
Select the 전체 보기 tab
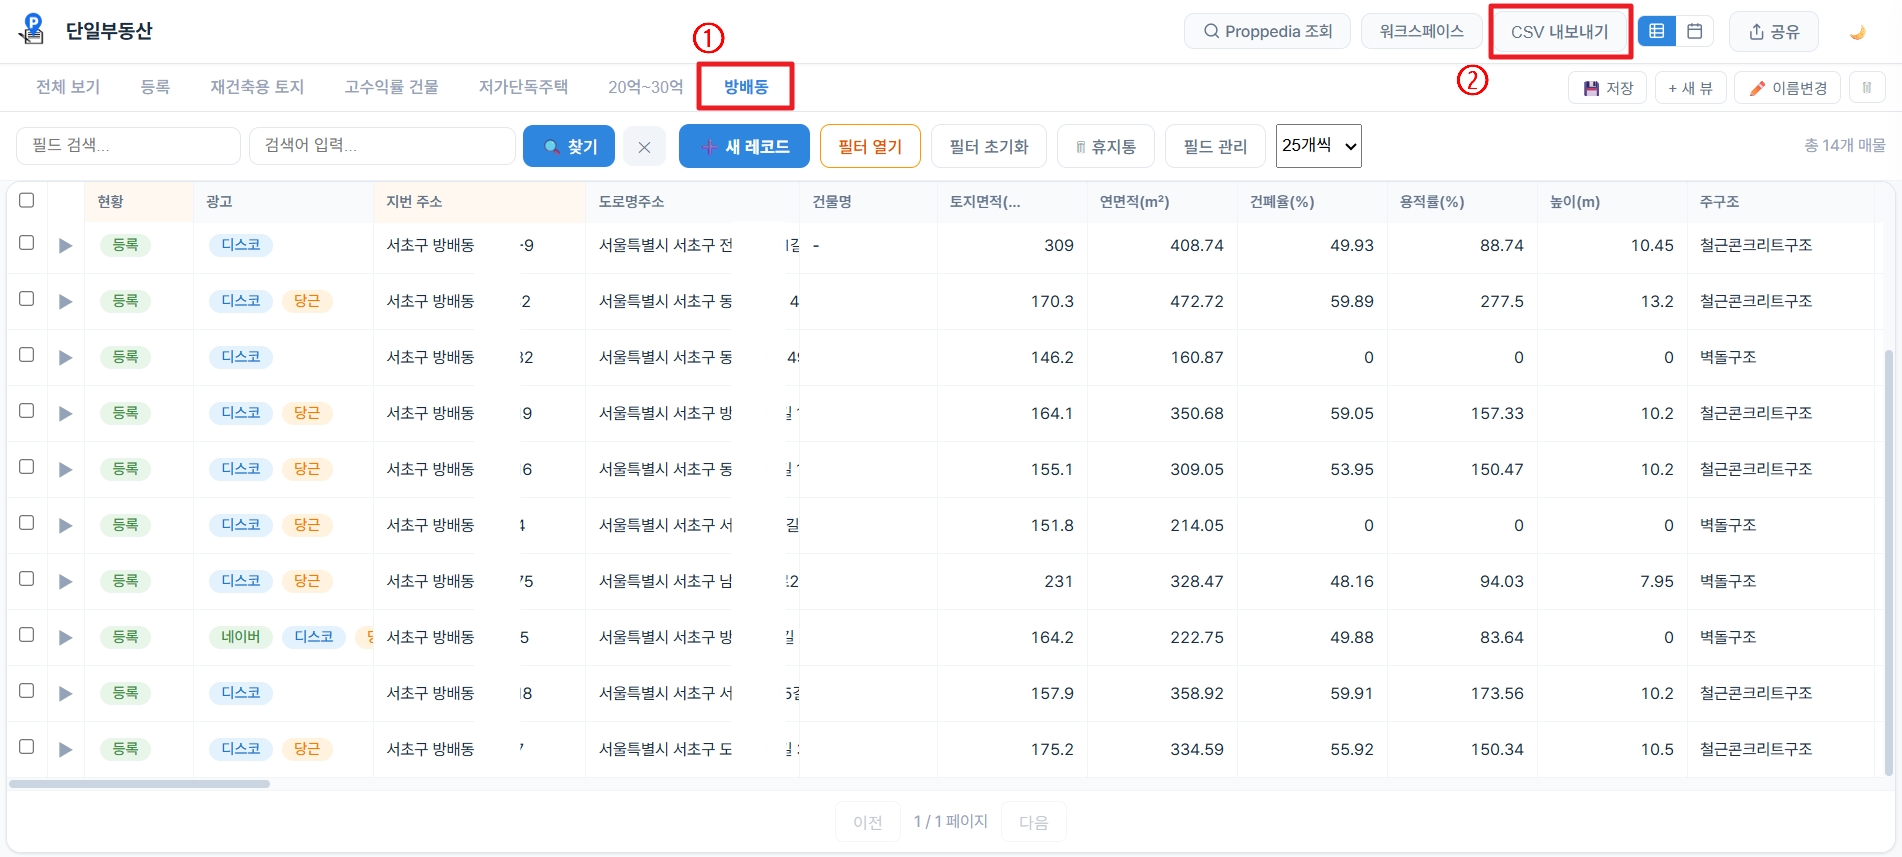[68, 87]
